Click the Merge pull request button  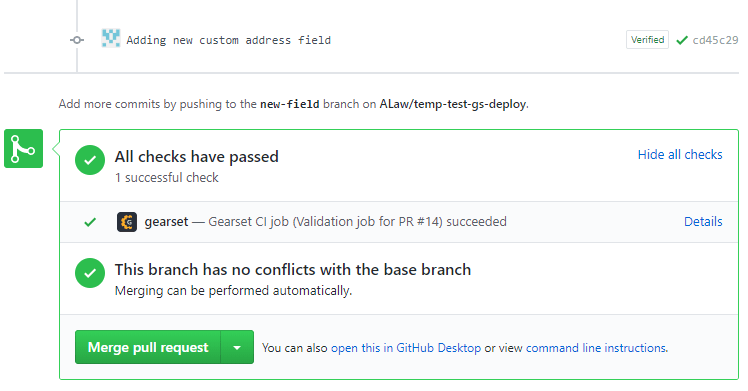[148, 347]
